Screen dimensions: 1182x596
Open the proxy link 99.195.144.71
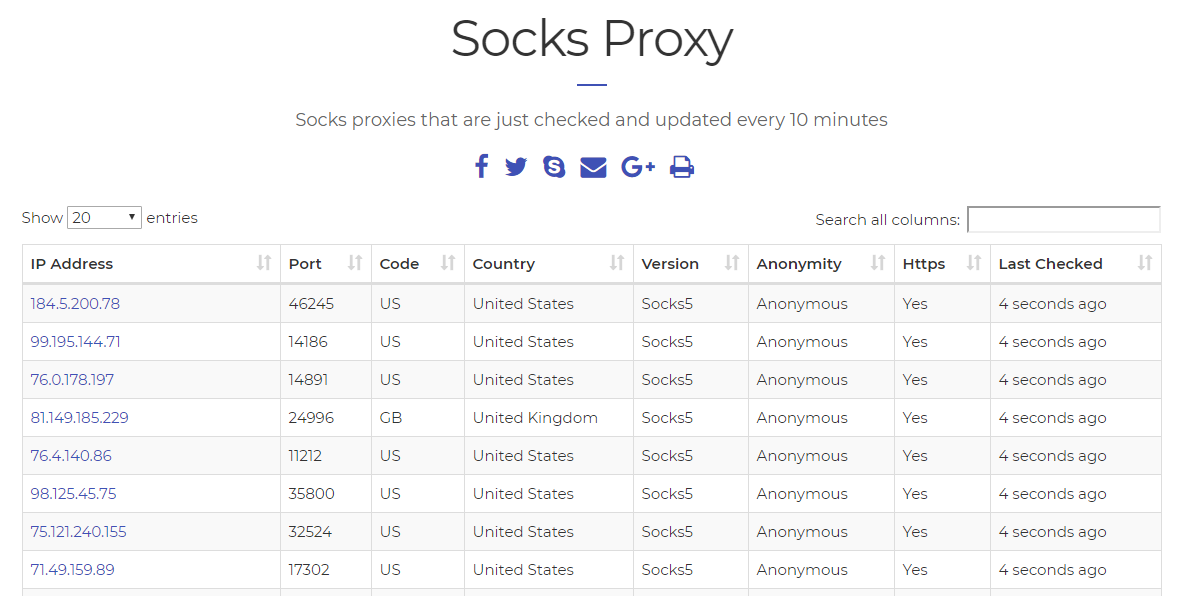pyautogui.click(x=75, y=341)
